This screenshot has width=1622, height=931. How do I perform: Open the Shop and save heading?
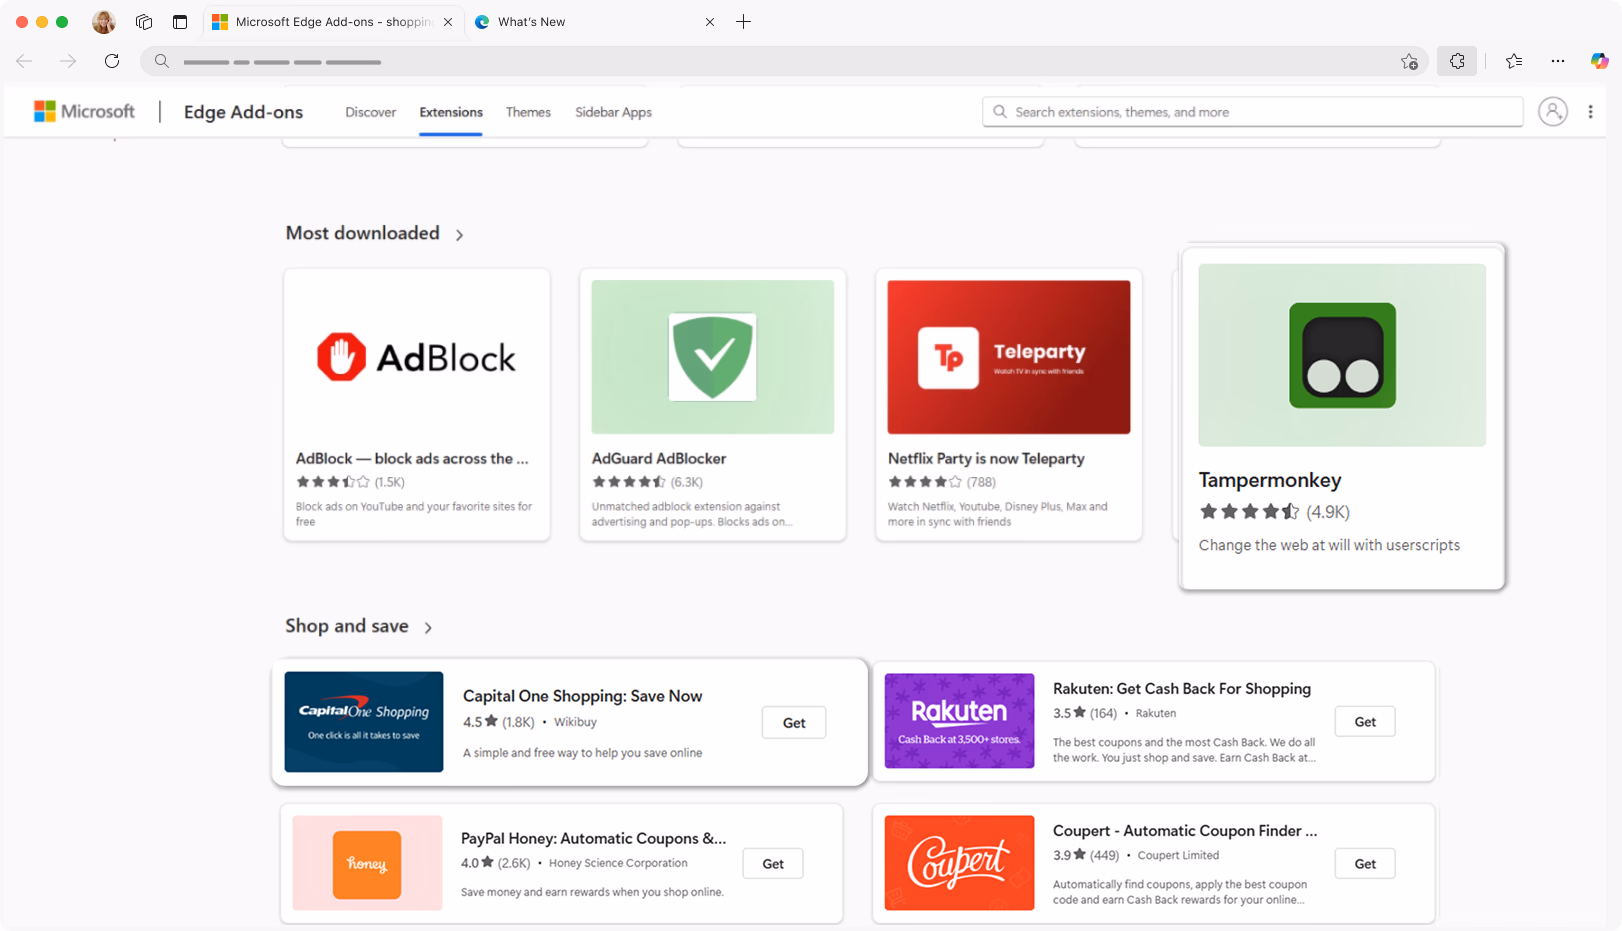click(x=347, y=626)
